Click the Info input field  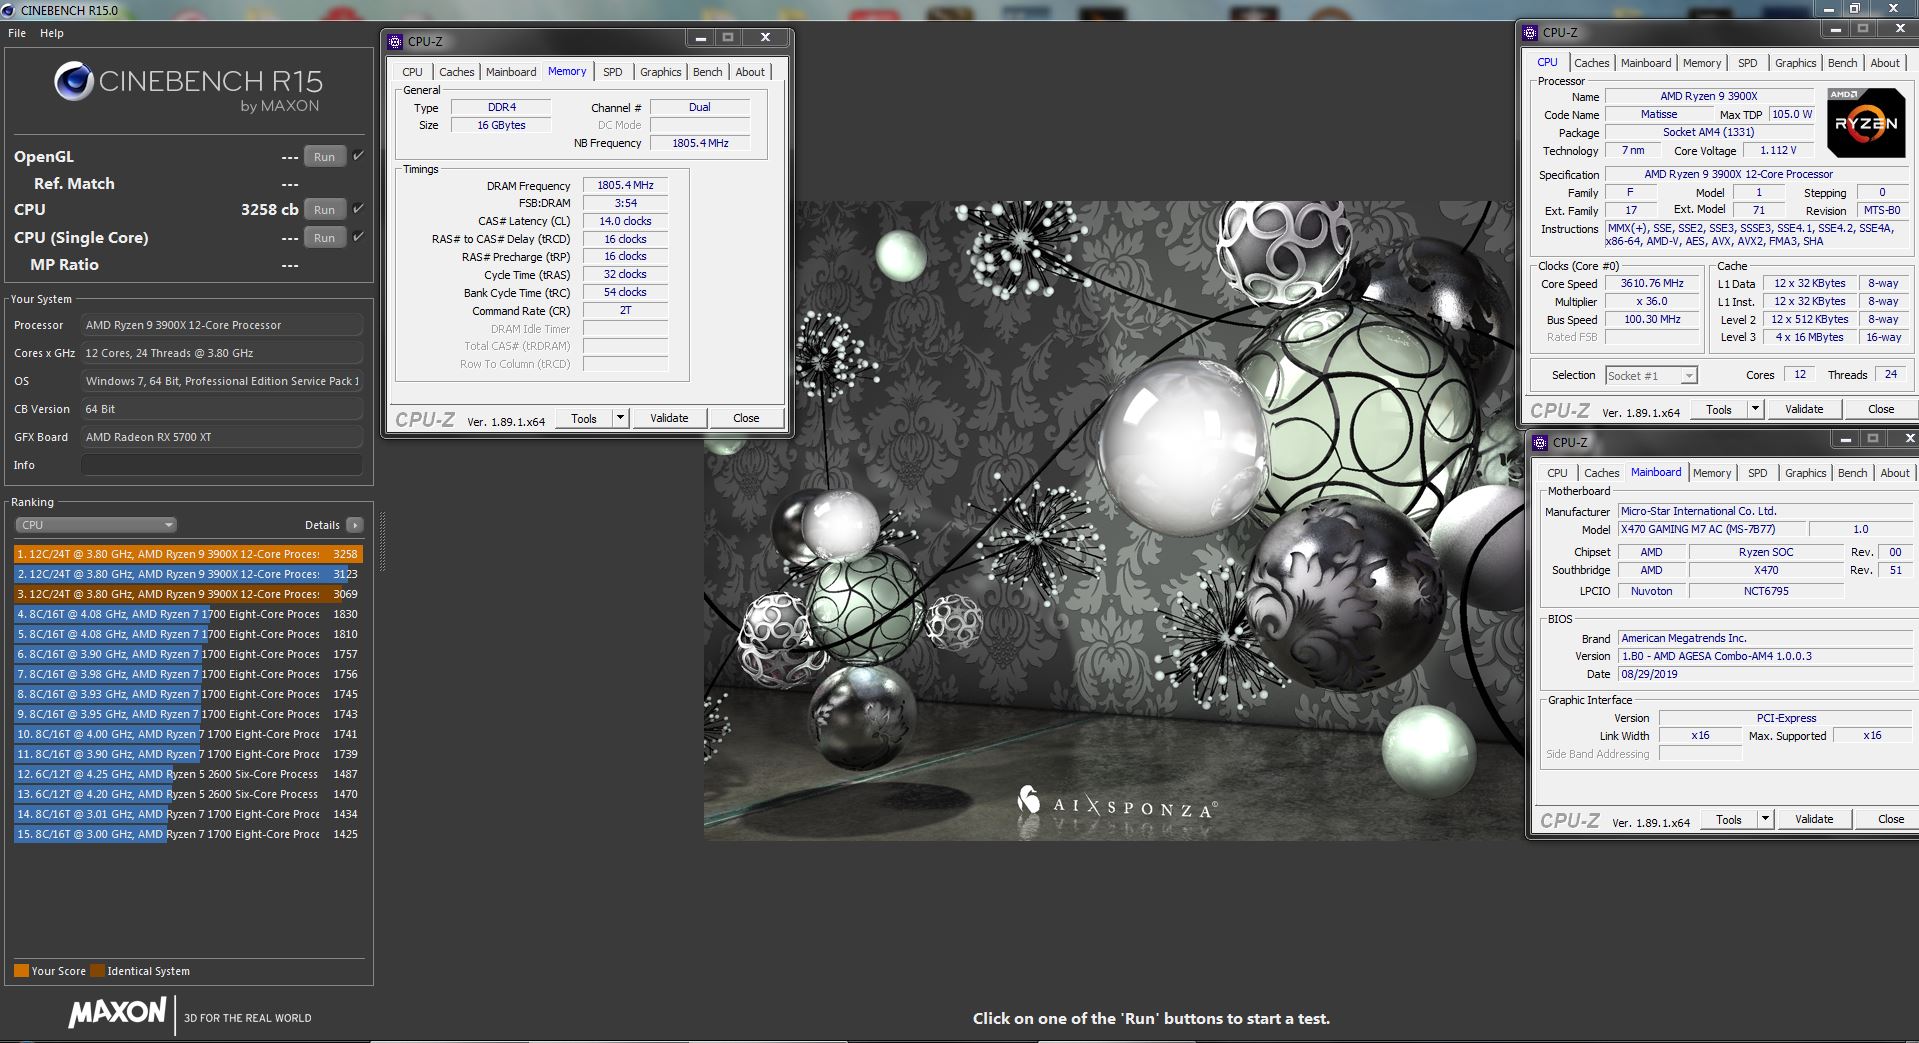(221, 465)
